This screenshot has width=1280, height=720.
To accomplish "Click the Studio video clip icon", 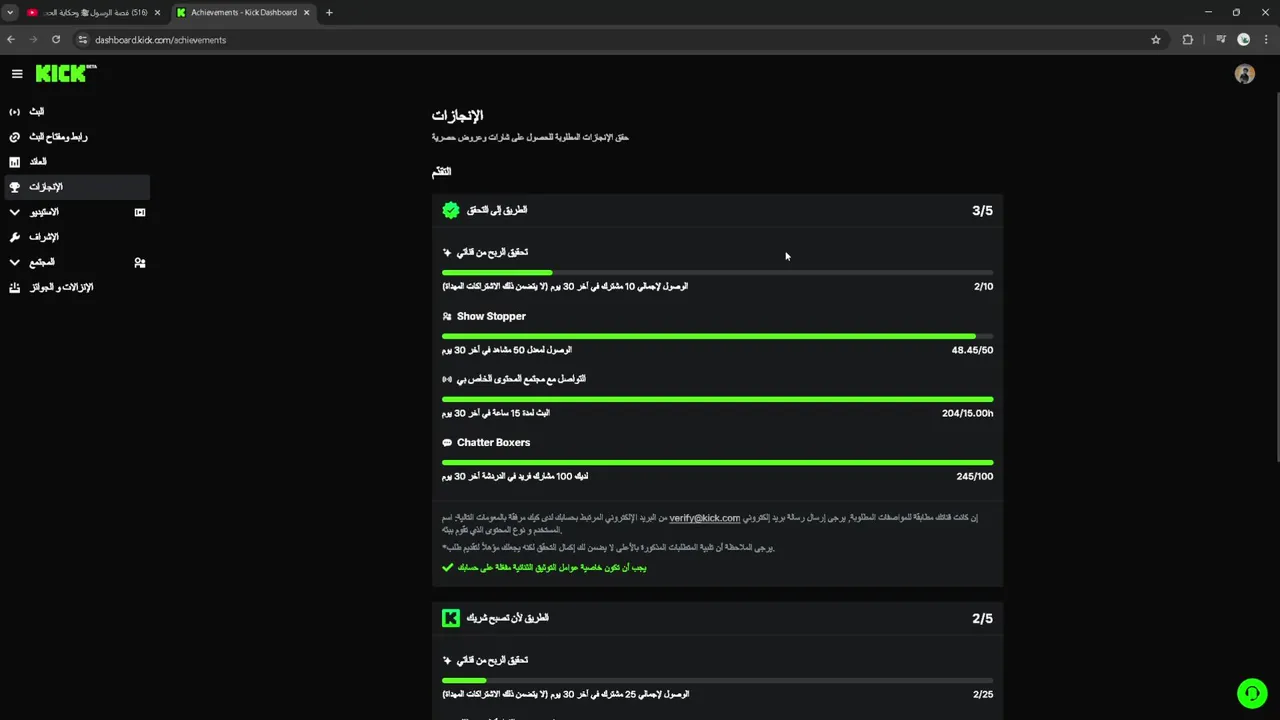I will (x=140, y=212).
